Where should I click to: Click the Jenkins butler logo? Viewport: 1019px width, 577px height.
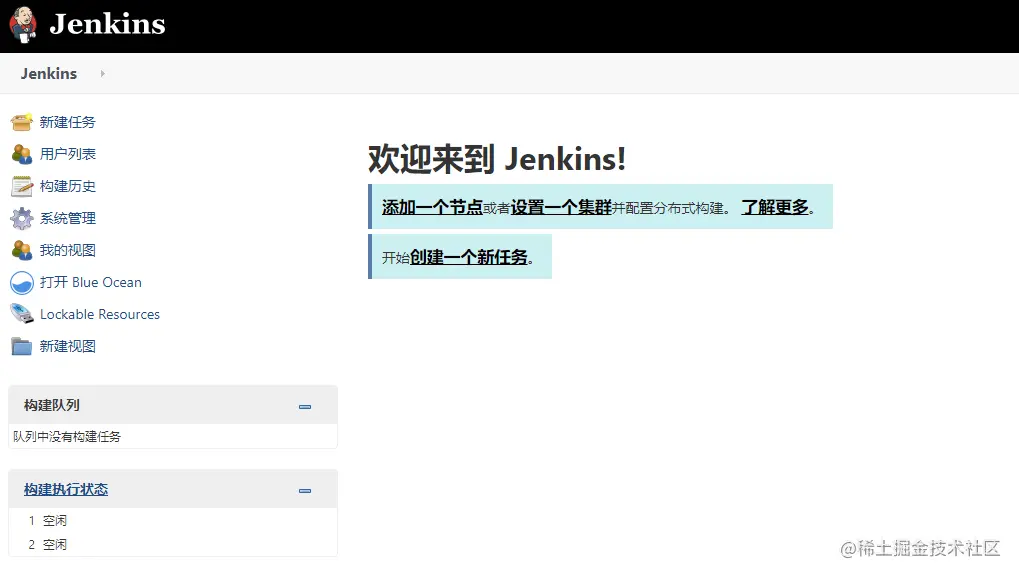pos(22,25)
